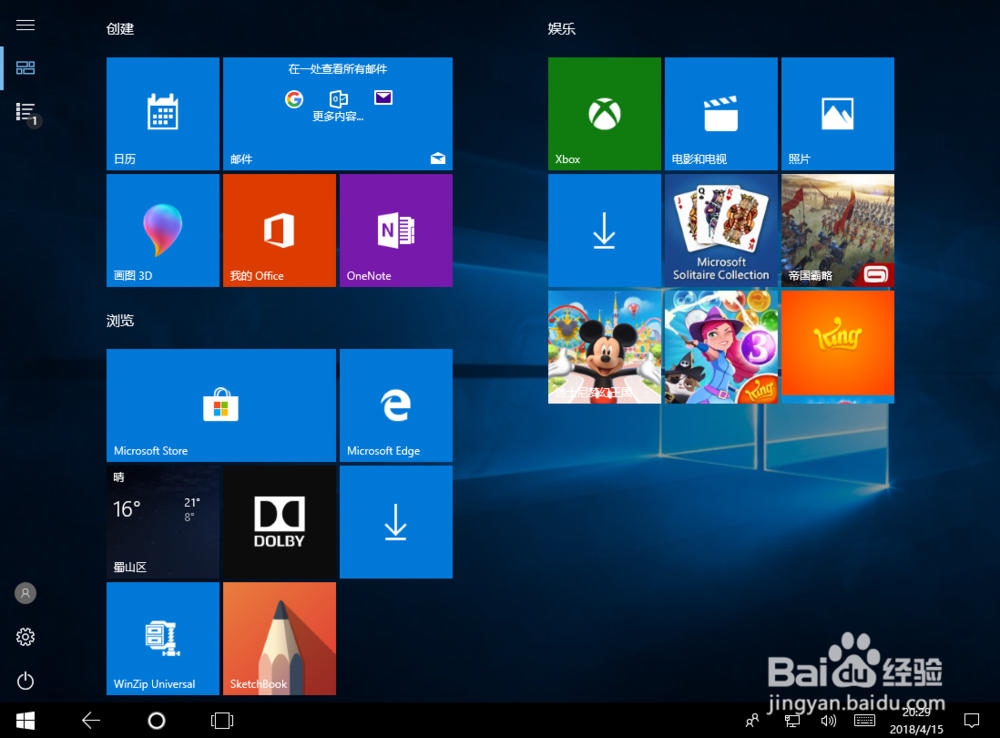1000x738 pixels.
Task: Switch to the all apps list icon
Action: pos(27,113)
